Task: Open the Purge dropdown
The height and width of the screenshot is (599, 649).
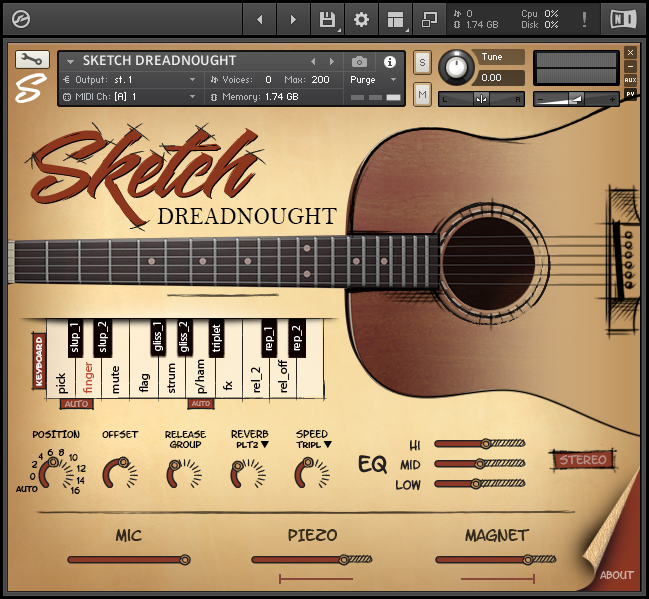Action: (374, 79)
